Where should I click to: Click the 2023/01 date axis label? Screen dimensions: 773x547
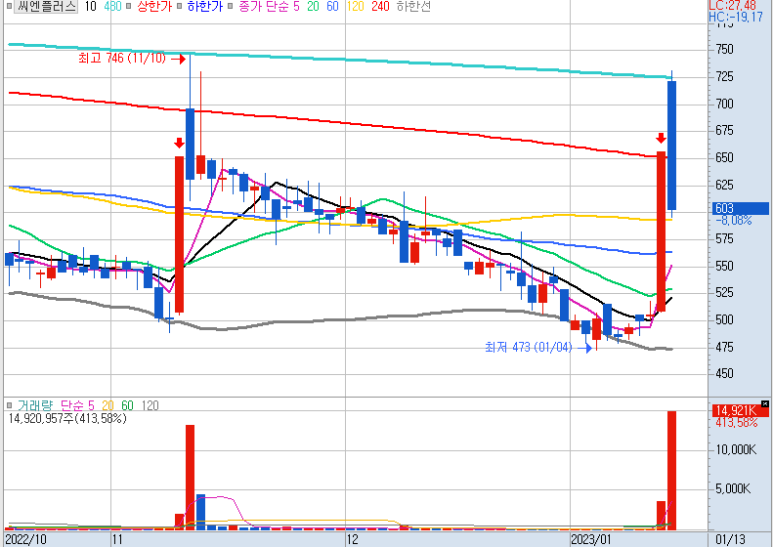[x=591, y=539]
